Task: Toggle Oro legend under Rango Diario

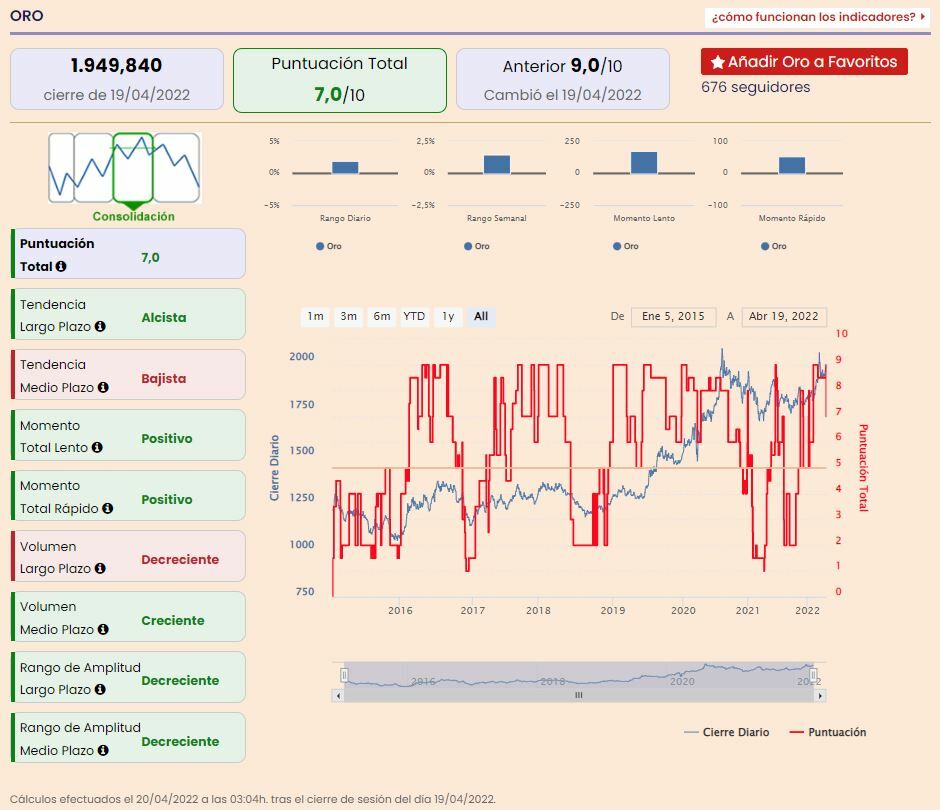Action: (x=329, y=246)
